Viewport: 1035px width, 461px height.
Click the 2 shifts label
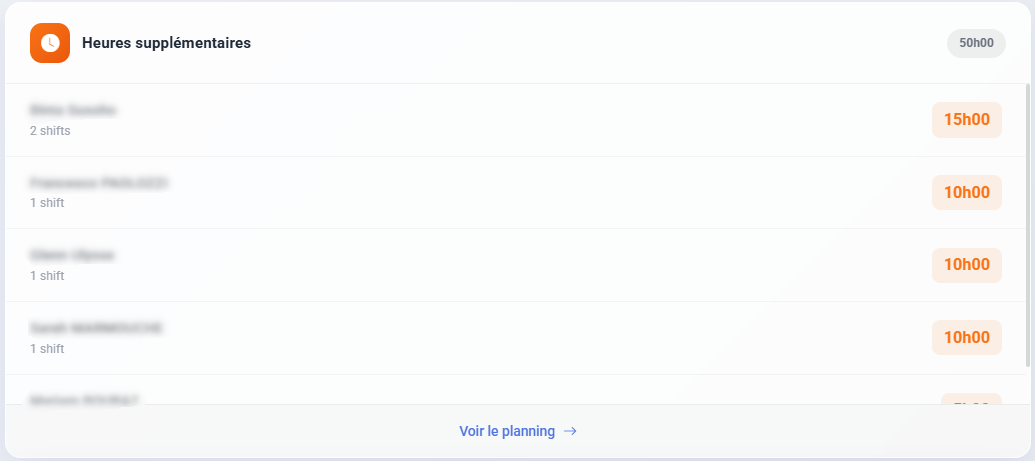pyautogui.click(x=50, y=131)
